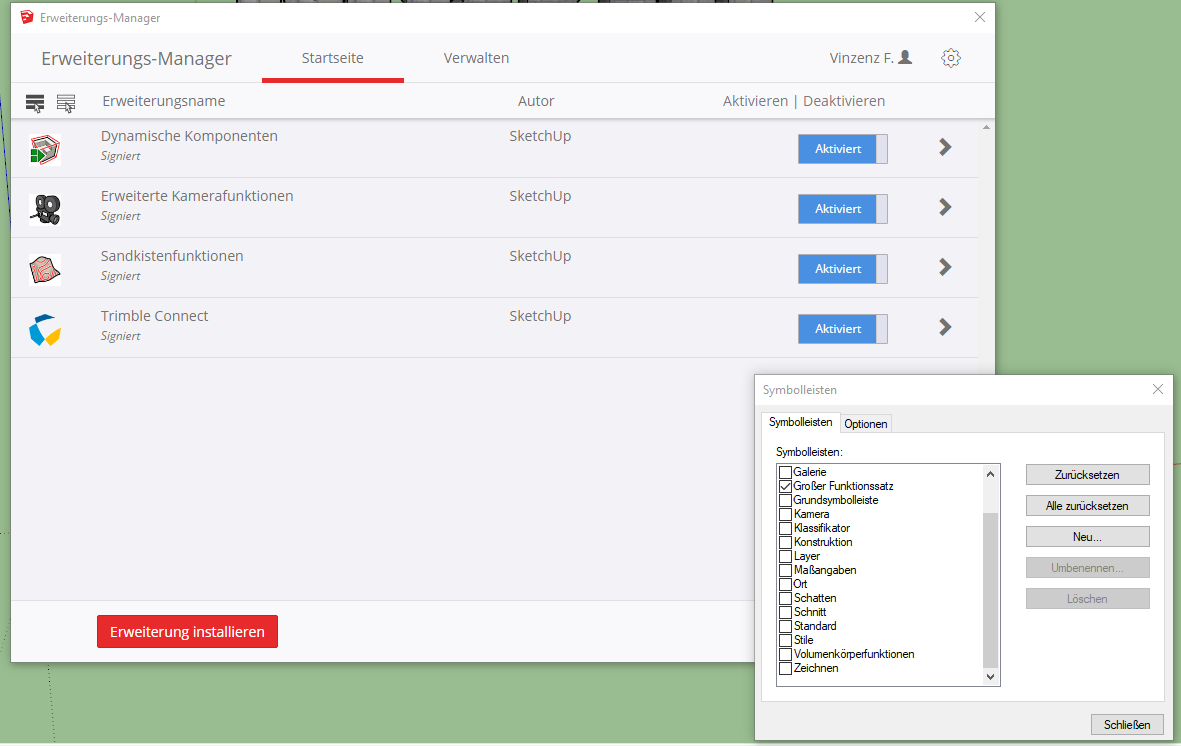
Task: Click the Vinzenz F. user account icon
Action: [905, 58]
